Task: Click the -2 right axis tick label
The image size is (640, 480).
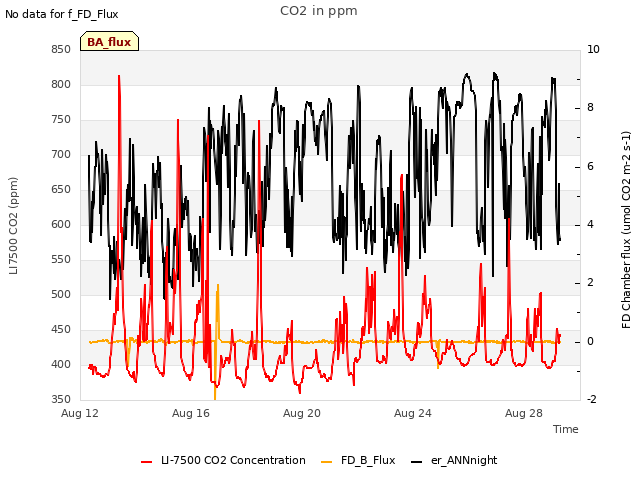Action: (x=592, y=399)
